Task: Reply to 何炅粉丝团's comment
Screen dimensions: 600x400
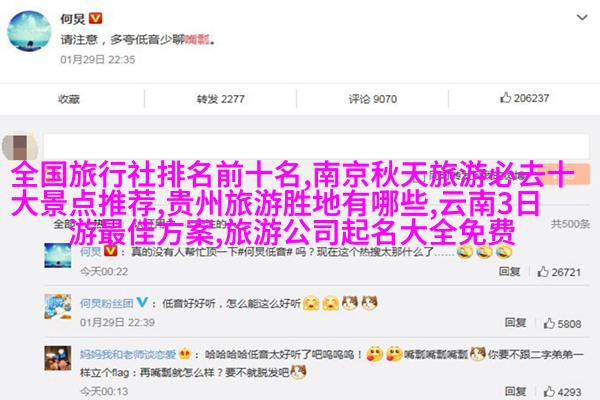Action: [515, 323]
